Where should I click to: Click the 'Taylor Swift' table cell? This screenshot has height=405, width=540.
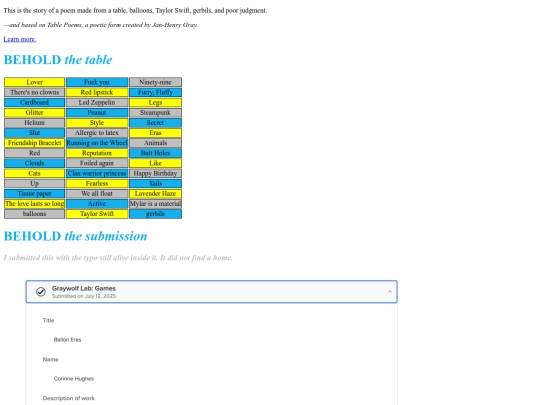click(x=97, y=214)
